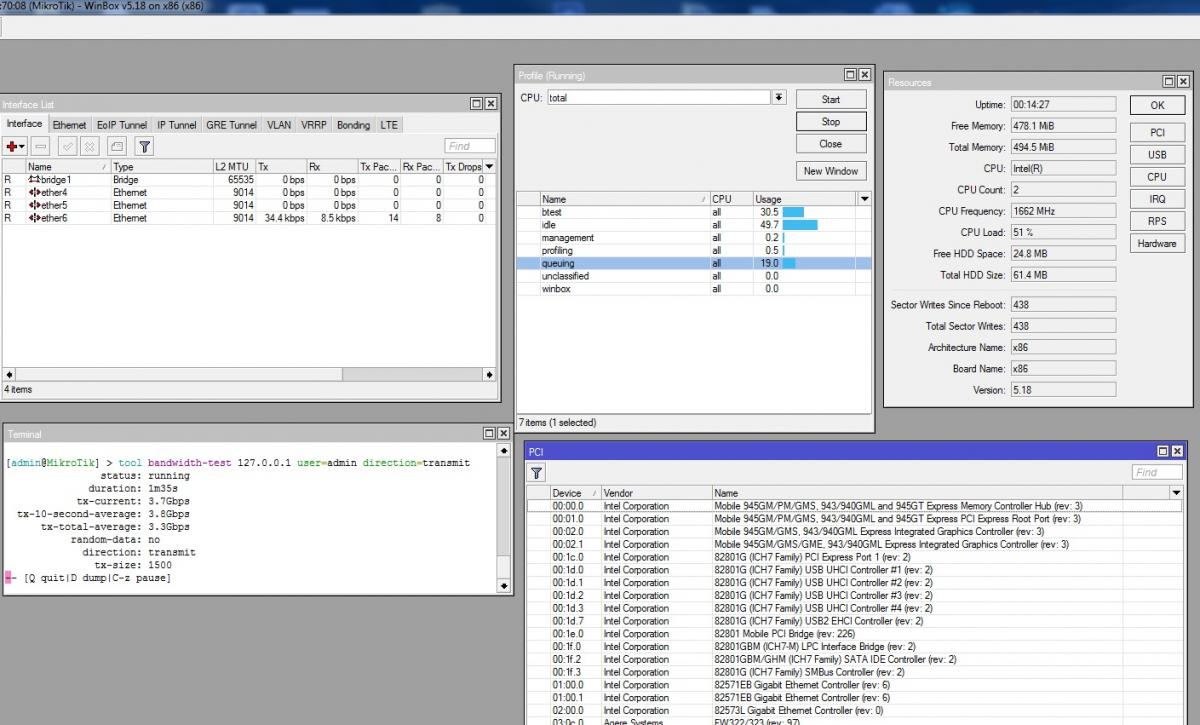Switch to the Ethernet tab

[69, 125]
